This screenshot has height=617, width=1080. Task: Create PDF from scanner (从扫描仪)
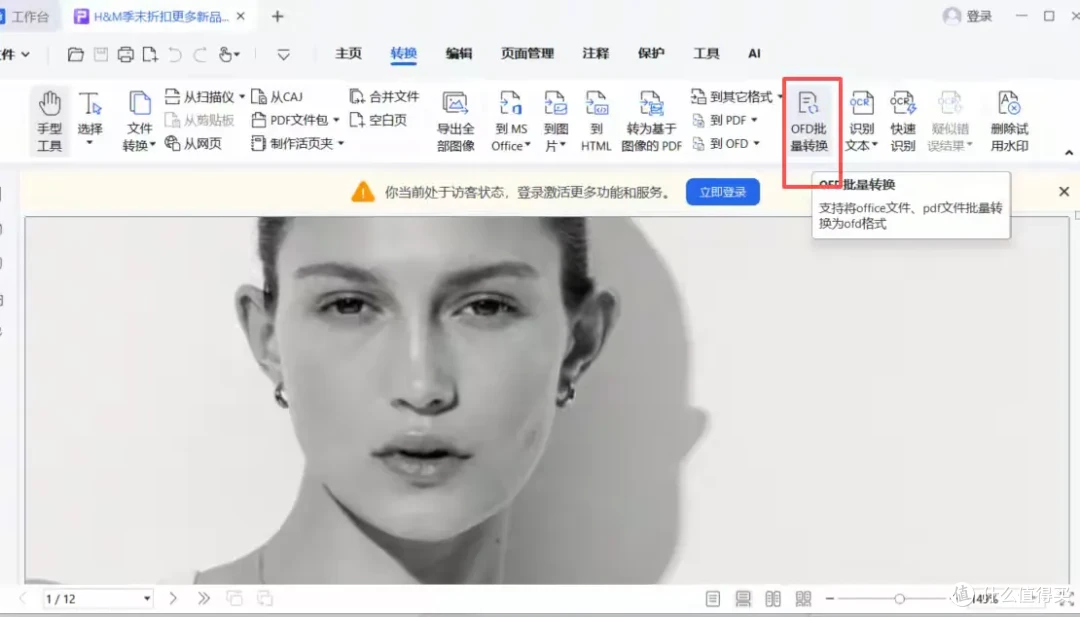pyautogui.click(x=204, y=96)
